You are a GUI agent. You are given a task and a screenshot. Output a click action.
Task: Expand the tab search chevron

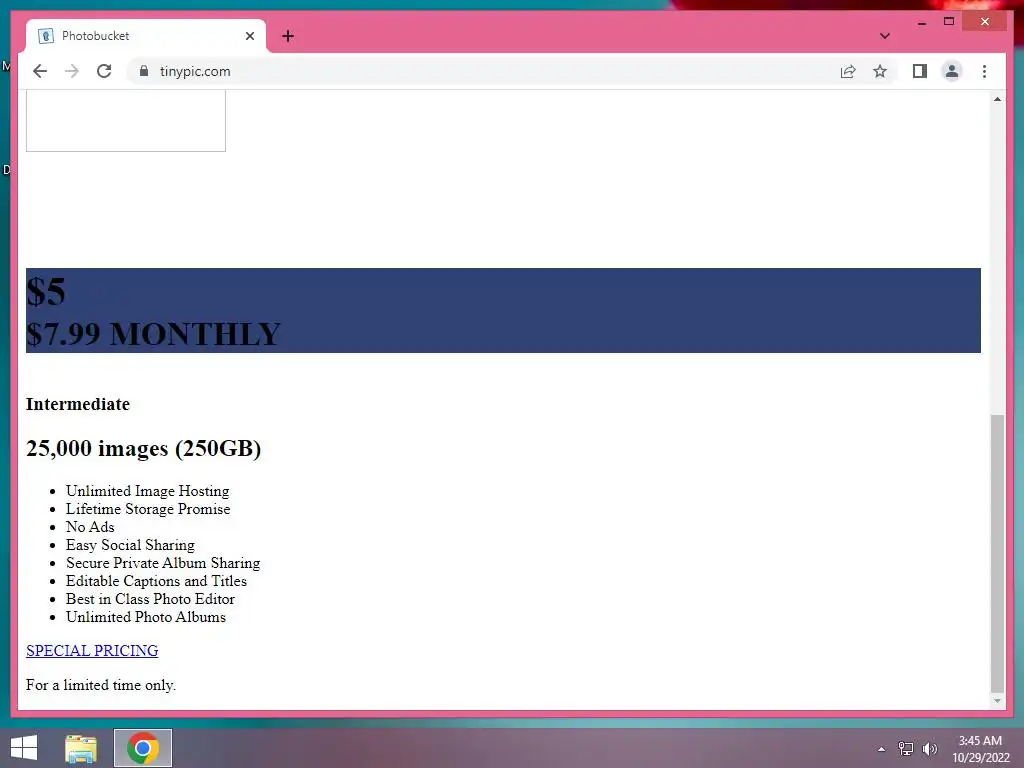884,36
